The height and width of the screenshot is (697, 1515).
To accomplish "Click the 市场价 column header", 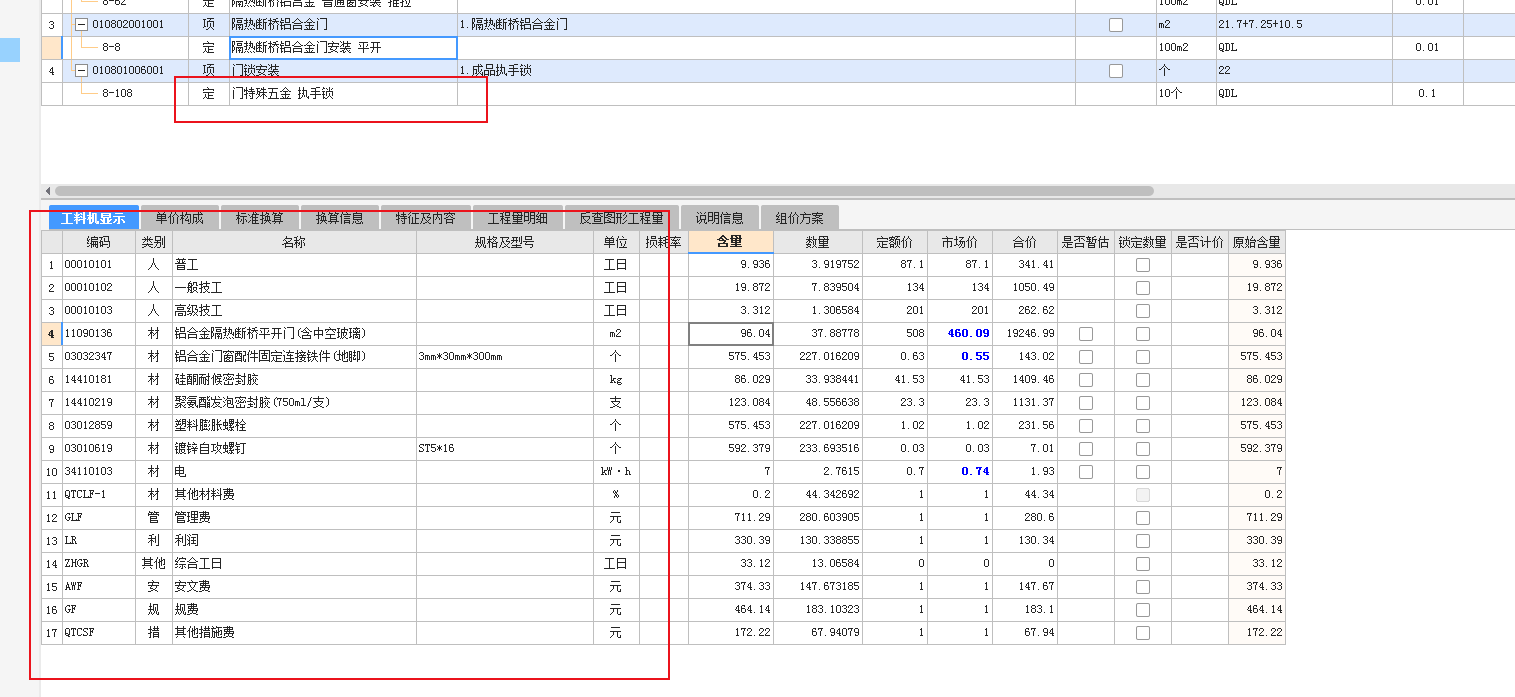I will 960,242.
